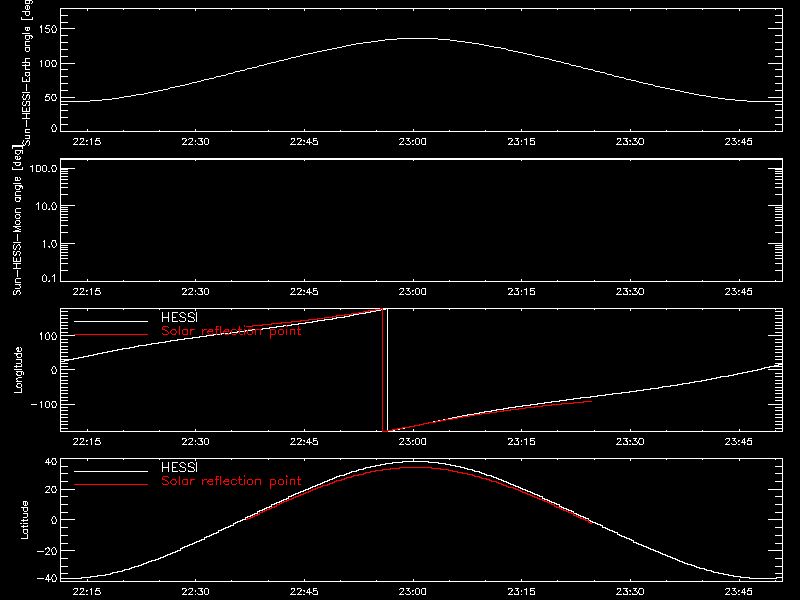Click the '-100' tick on the Longitude axis

(x=44, y=404)
